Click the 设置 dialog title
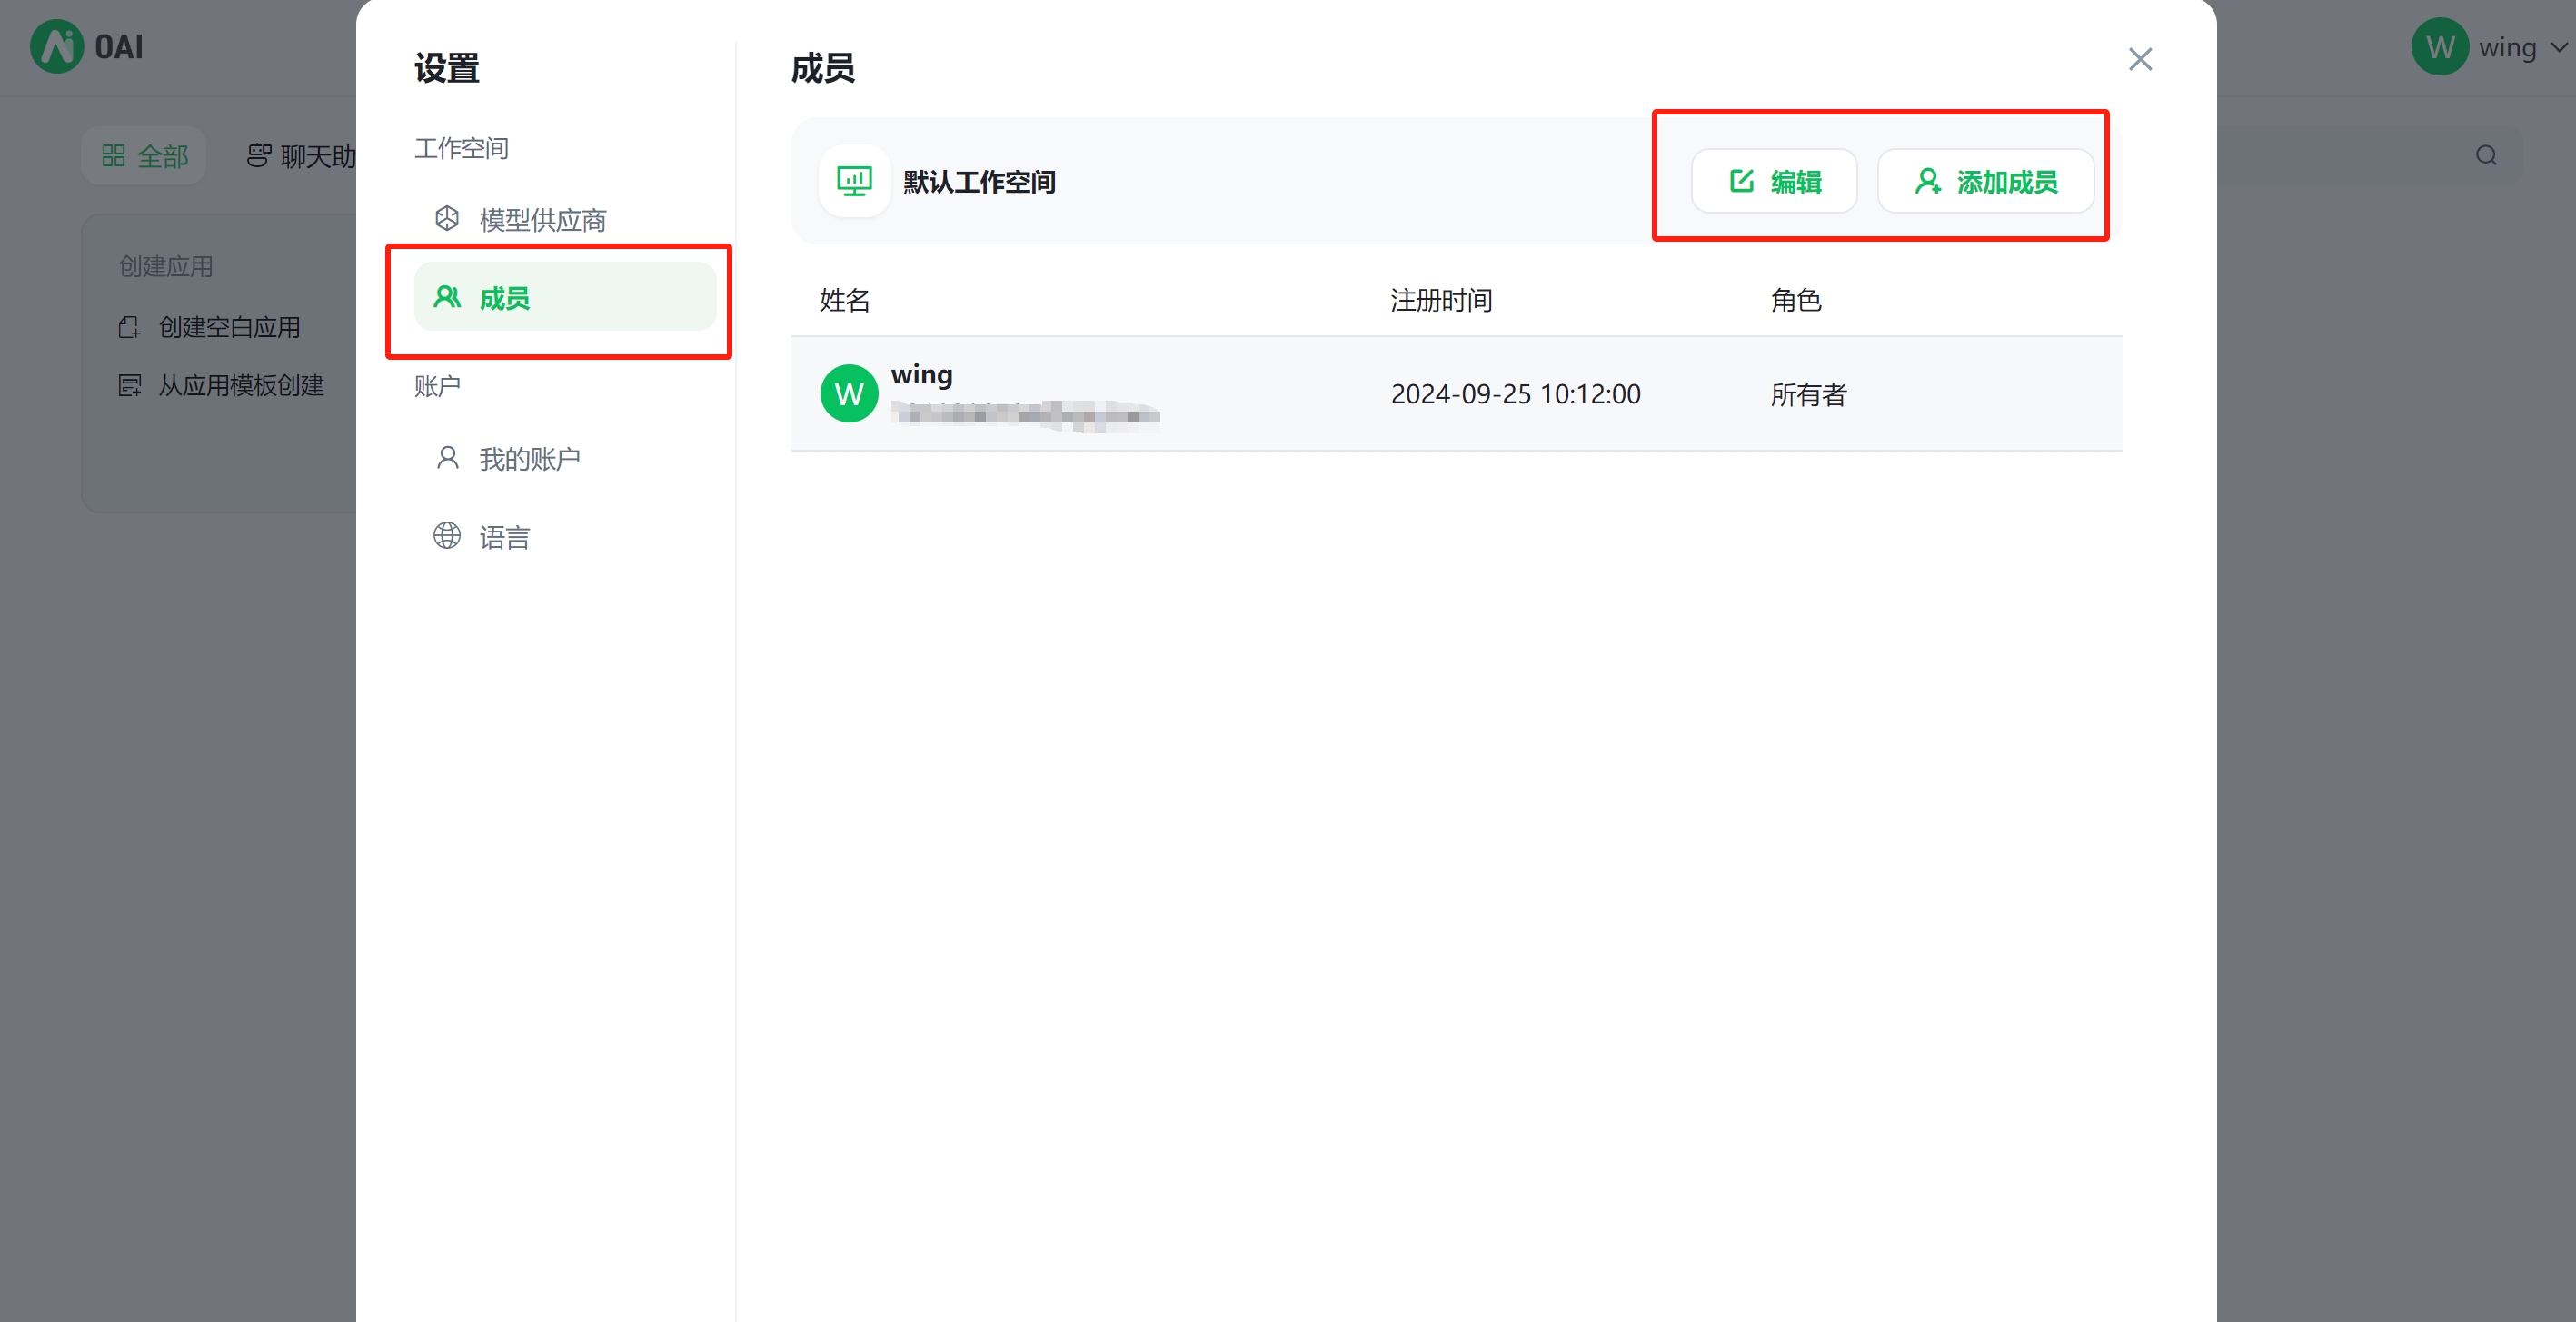The image size is (2576, 1322). (x=447, y=68)
